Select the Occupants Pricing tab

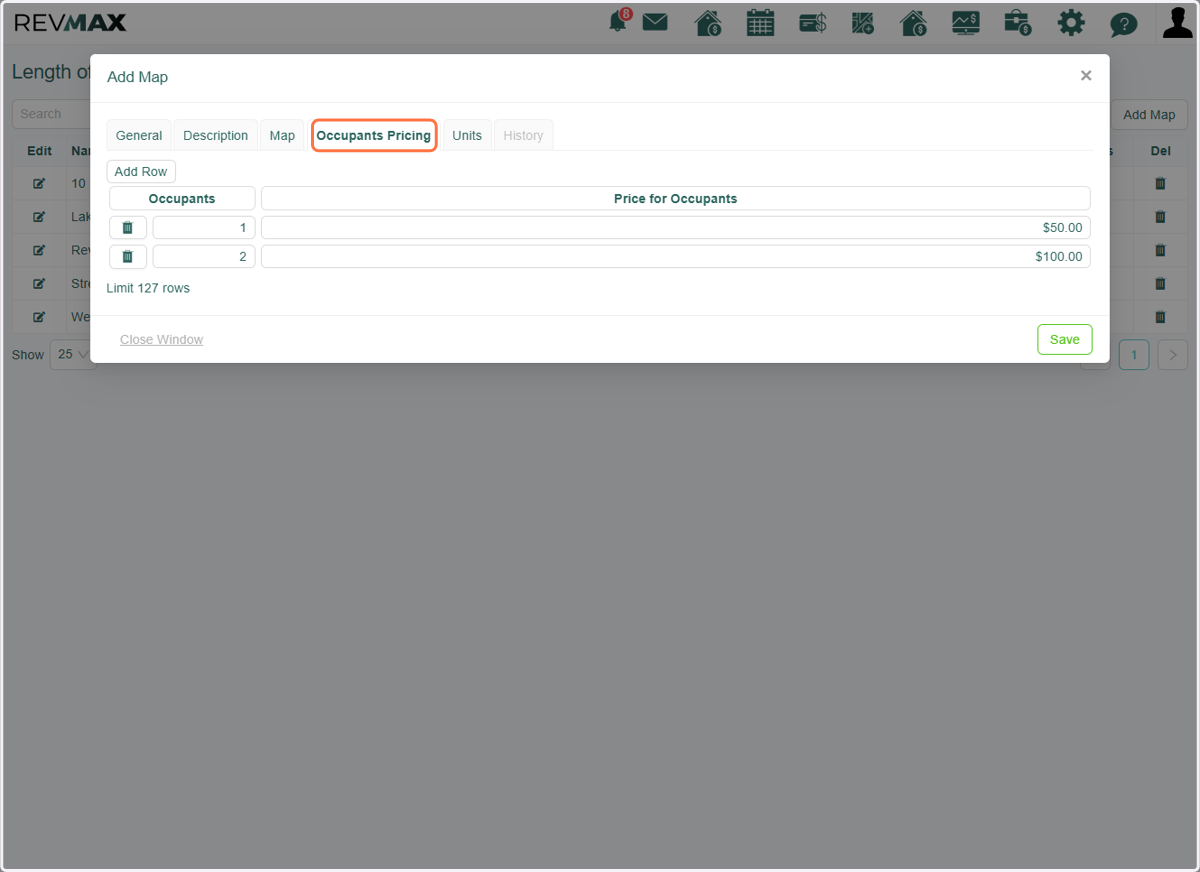(x=374, y=136)
